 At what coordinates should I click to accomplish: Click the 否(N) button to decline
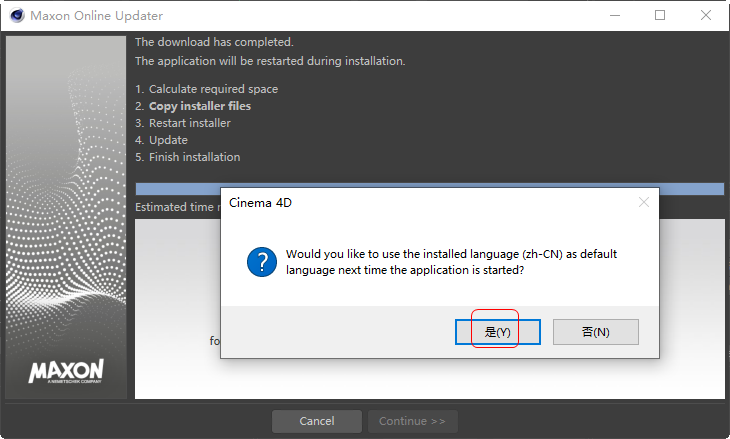(595, 332)
